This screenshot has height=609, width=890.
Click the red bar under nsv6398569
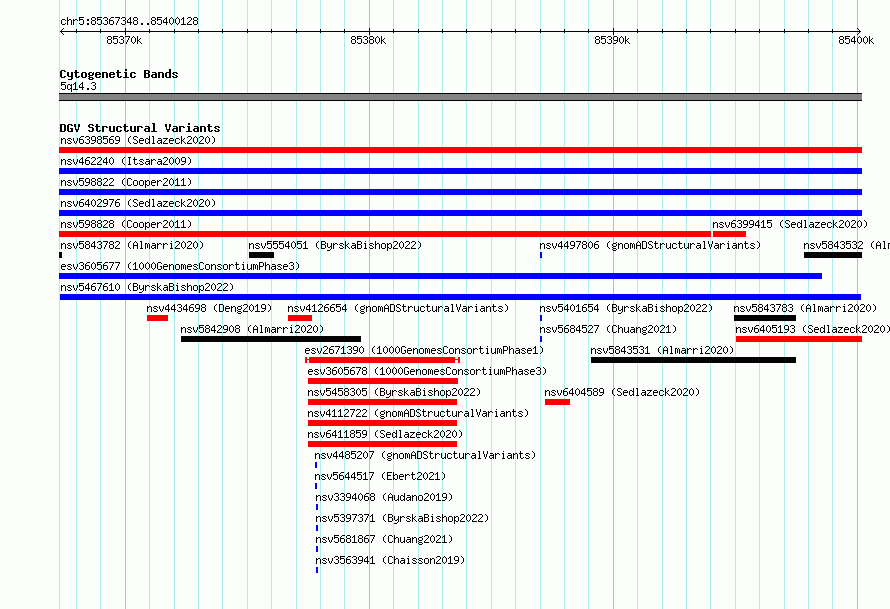[x=460, y=150]
